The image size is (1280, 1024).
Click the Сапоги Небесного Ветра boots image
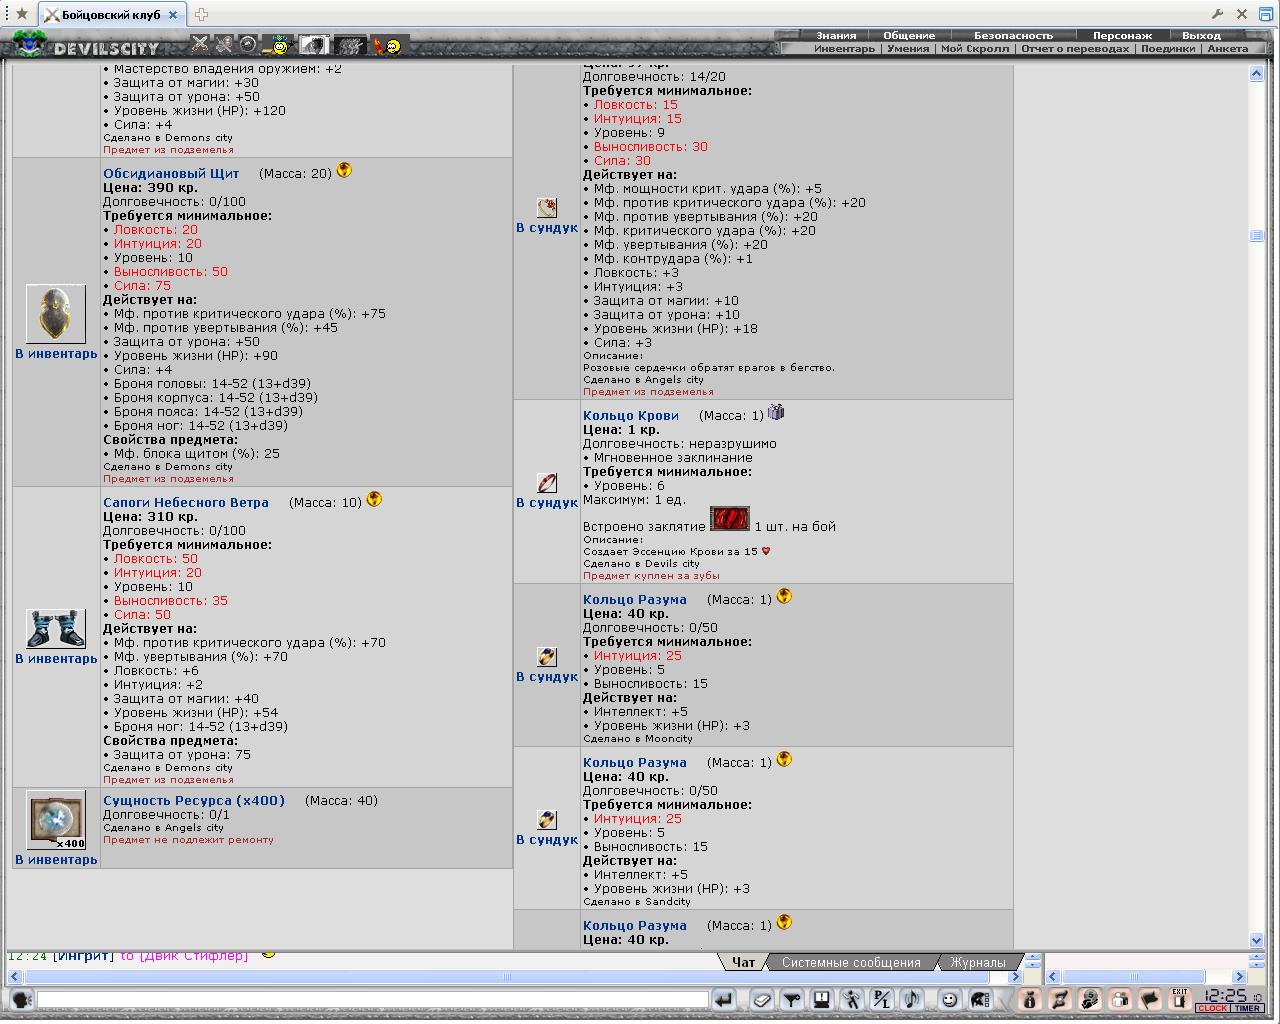pos(55,629)
